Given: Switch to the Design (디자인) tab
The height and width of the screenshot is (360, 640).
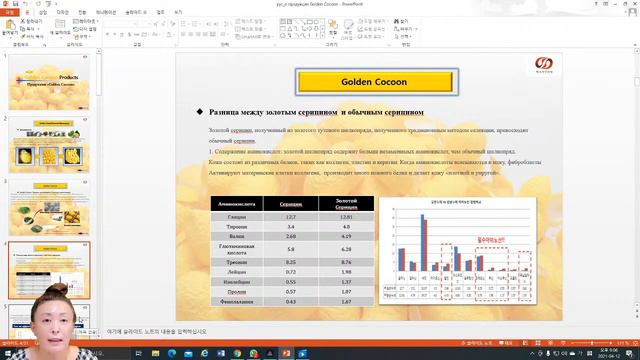Looking at the screenshot, I should pos(62,12).
